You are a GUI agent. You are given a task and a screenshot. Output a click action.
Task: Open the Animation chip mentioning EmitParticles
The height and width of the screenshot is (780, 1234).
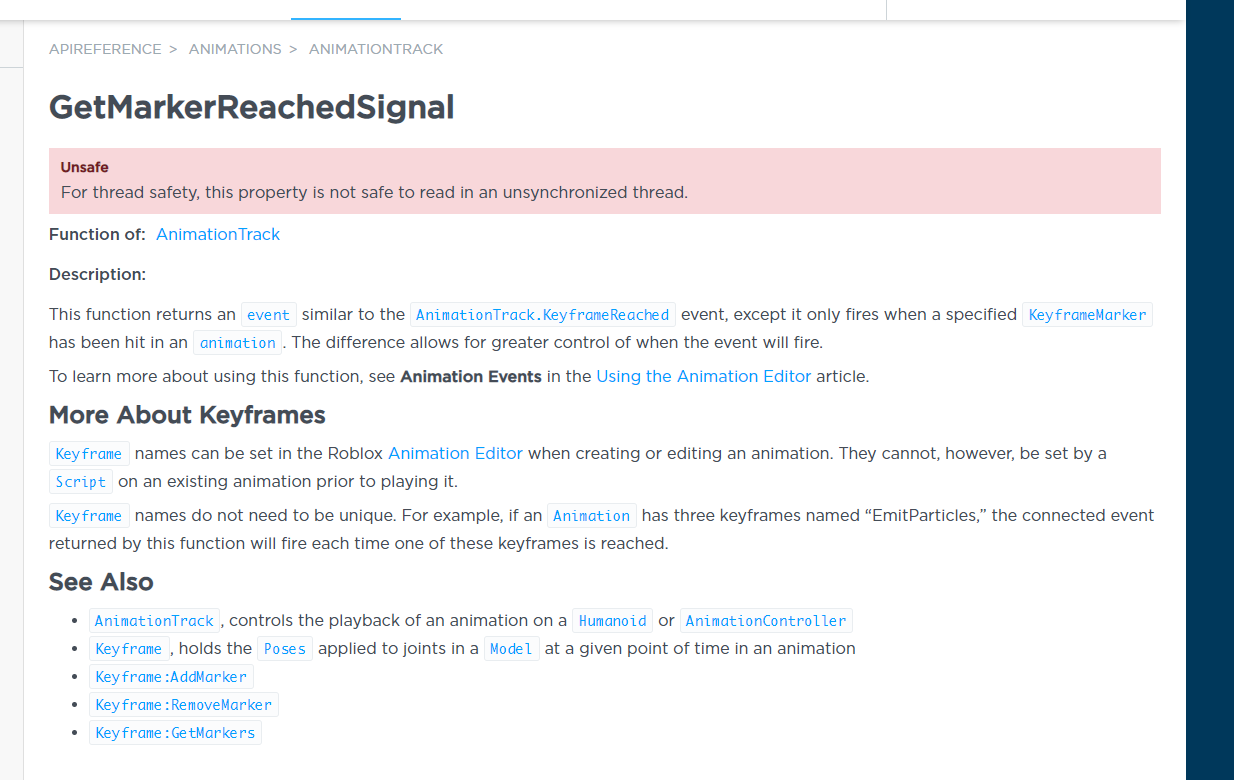click(x=591, y=515)
